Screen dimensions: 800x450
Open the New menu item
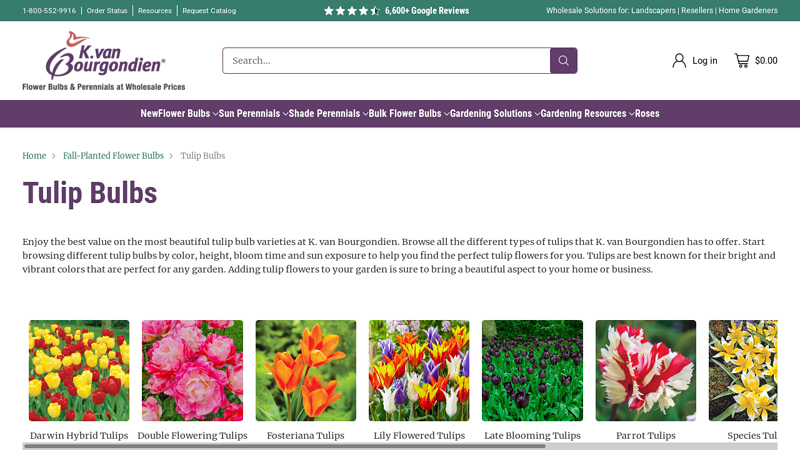pos(149,114)
